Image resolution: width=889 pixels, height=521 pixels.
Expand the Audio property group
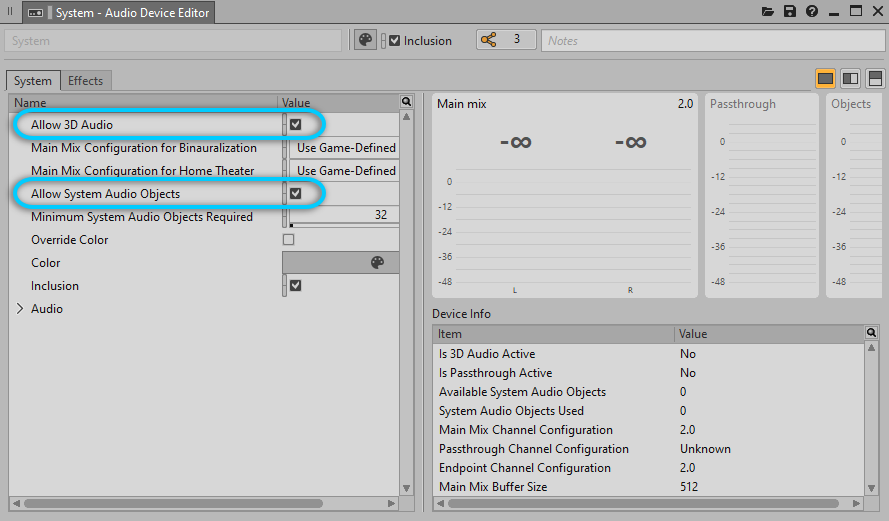tap(20, 309)
